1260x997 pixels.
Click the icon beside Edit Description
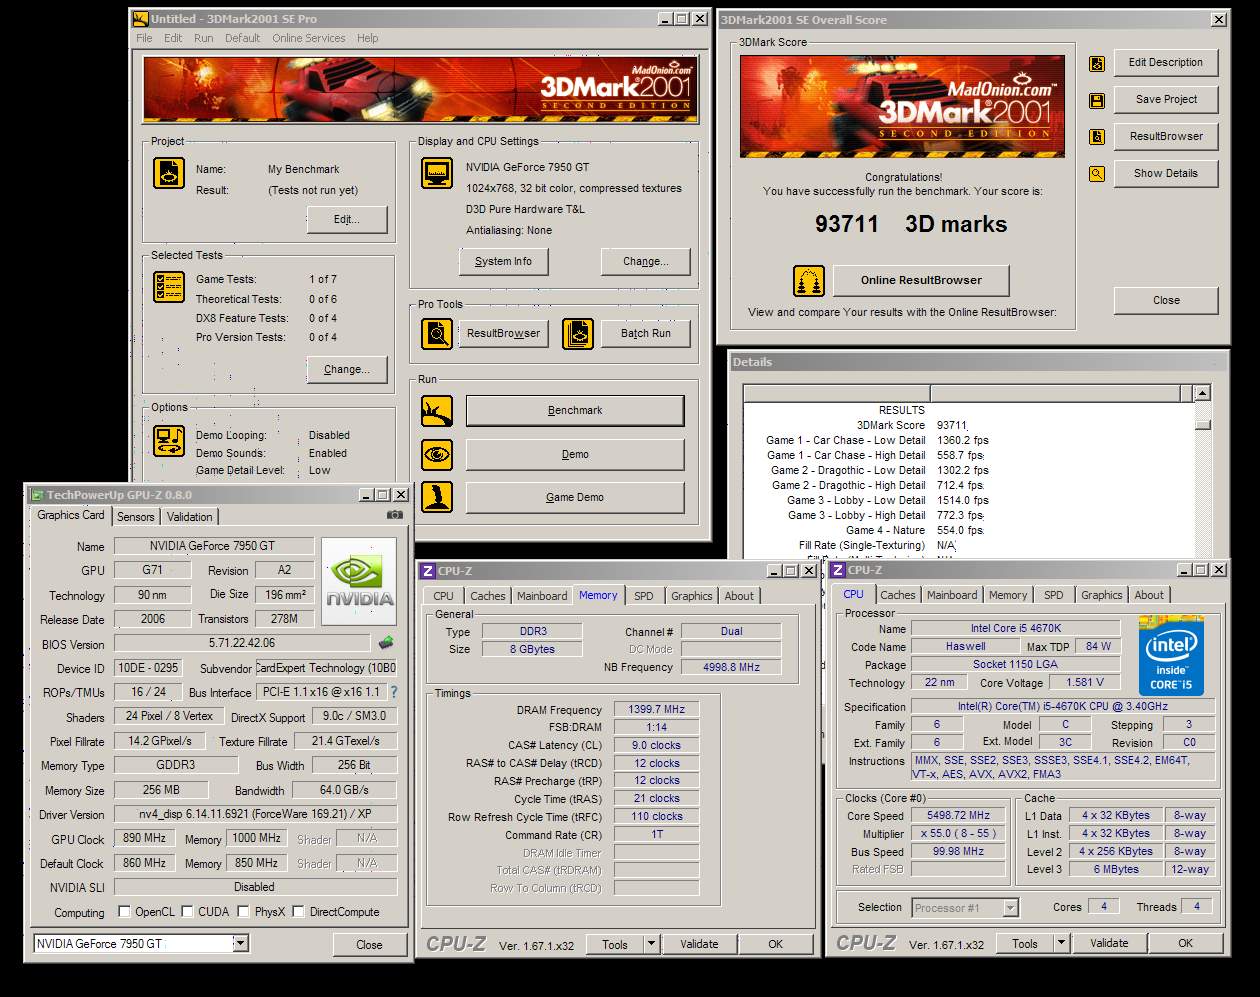pos(1097,64)
